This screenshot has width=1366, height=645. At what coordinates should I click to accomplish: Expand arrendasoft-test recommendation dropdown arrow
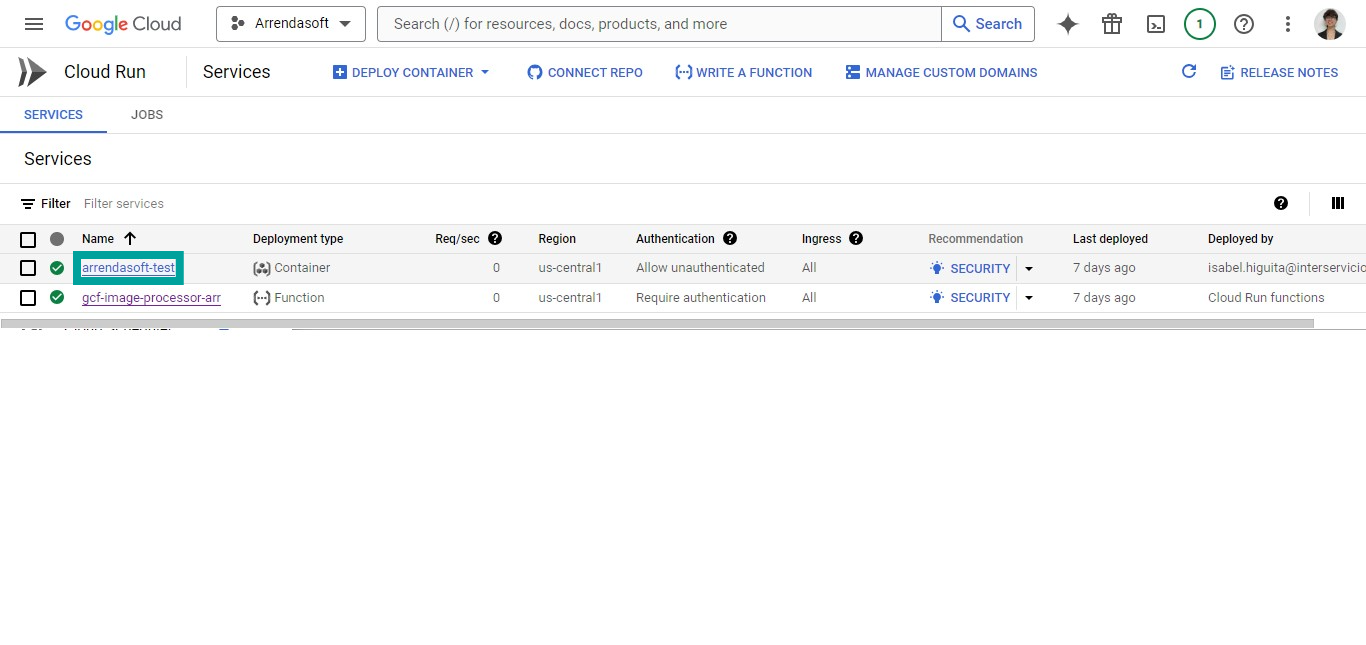(1029, 268)
